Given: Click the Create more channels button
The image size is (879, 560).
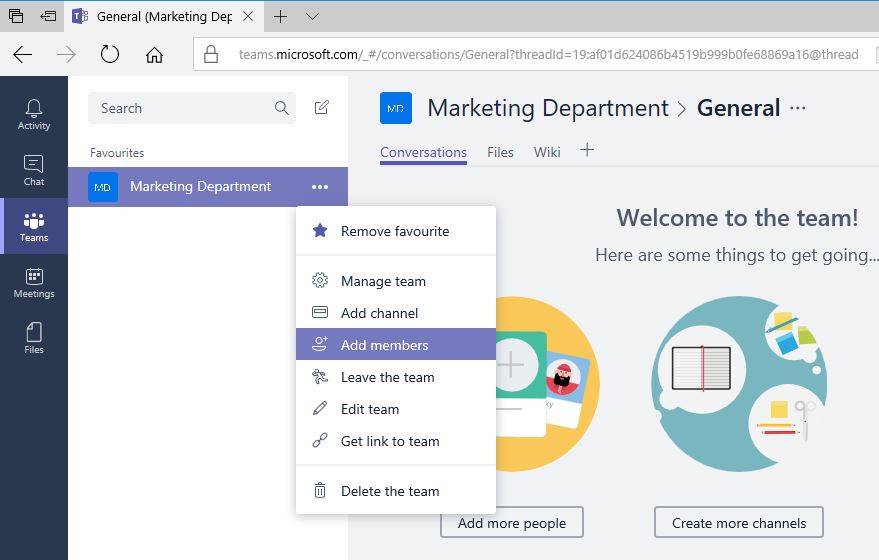Looking at the screenshot, I should [x=739, y=522].
